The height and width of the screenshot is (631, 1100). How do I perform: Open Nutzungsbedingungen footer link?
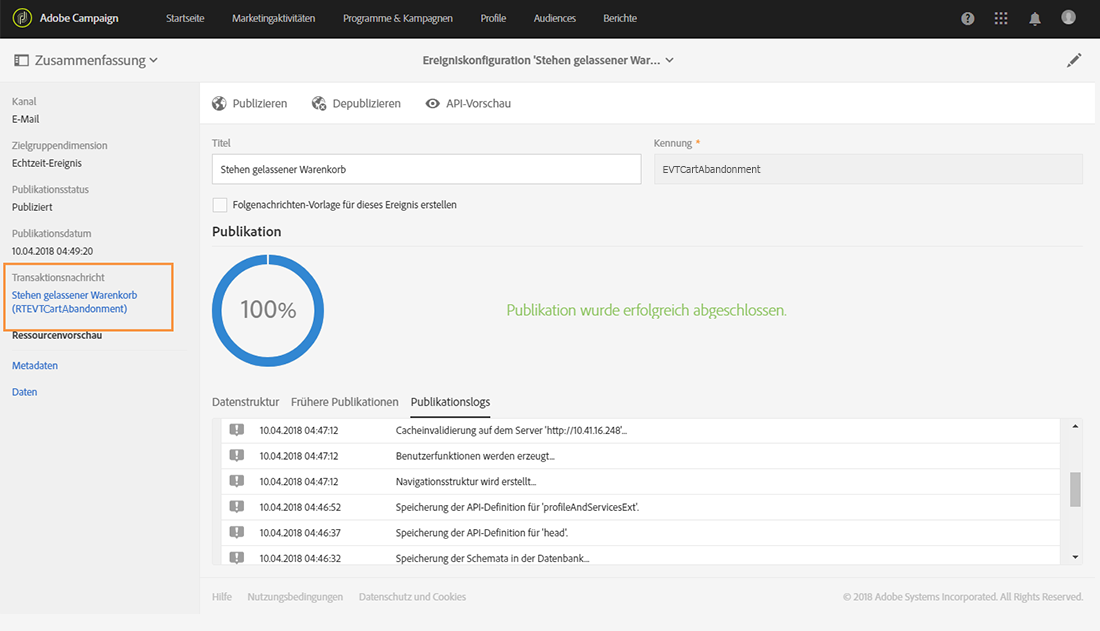[x=295, y=597]
